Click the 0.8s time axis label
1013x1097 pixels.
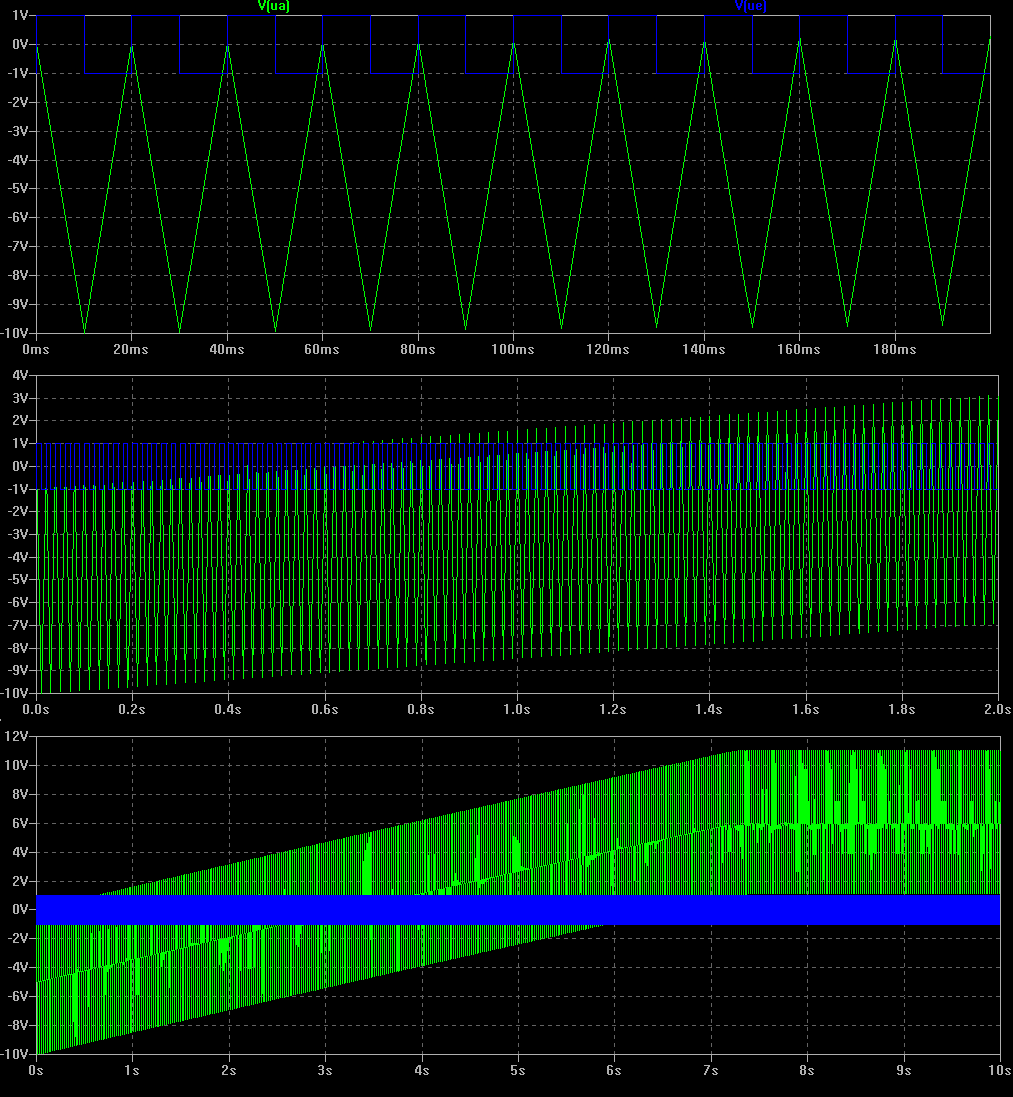420,709
